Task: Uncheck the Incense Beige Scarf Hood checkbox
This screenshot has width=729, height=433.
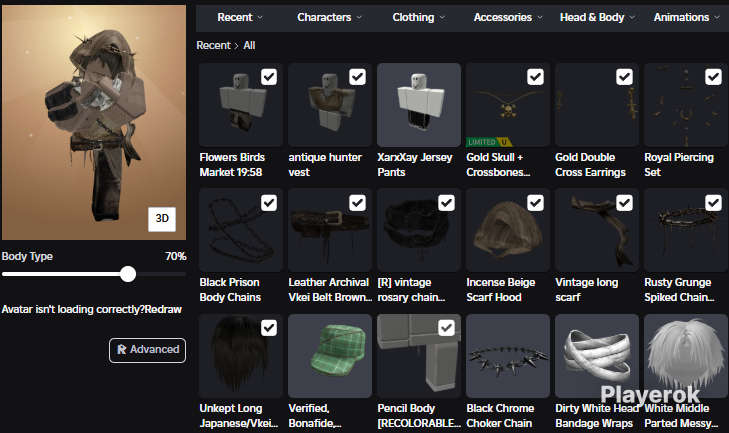Action: [x=536, y=203]
